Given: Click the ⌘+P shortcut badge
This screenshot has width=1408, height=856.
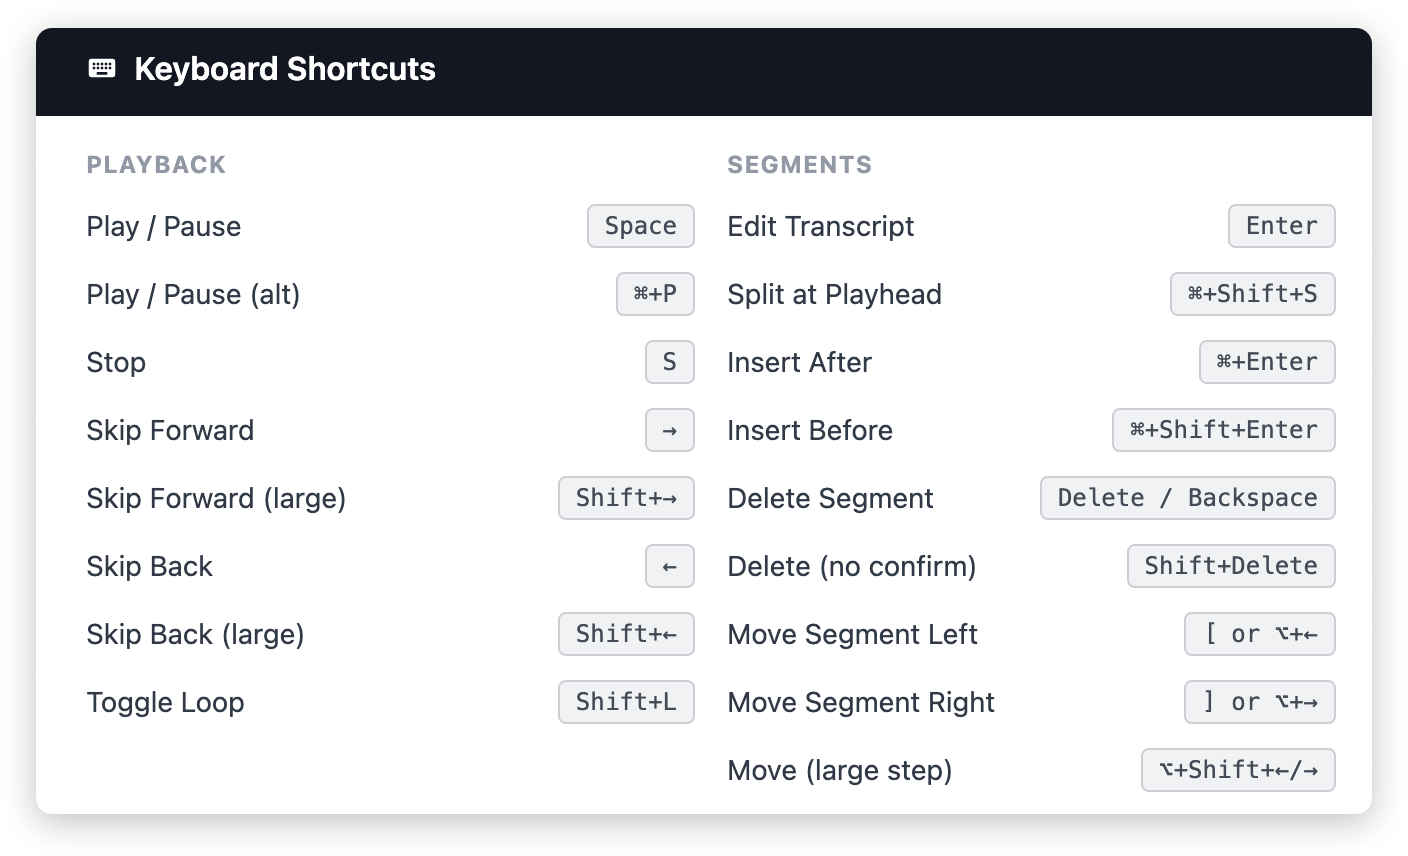Looking at the screenshot, I should click(655, 294).
